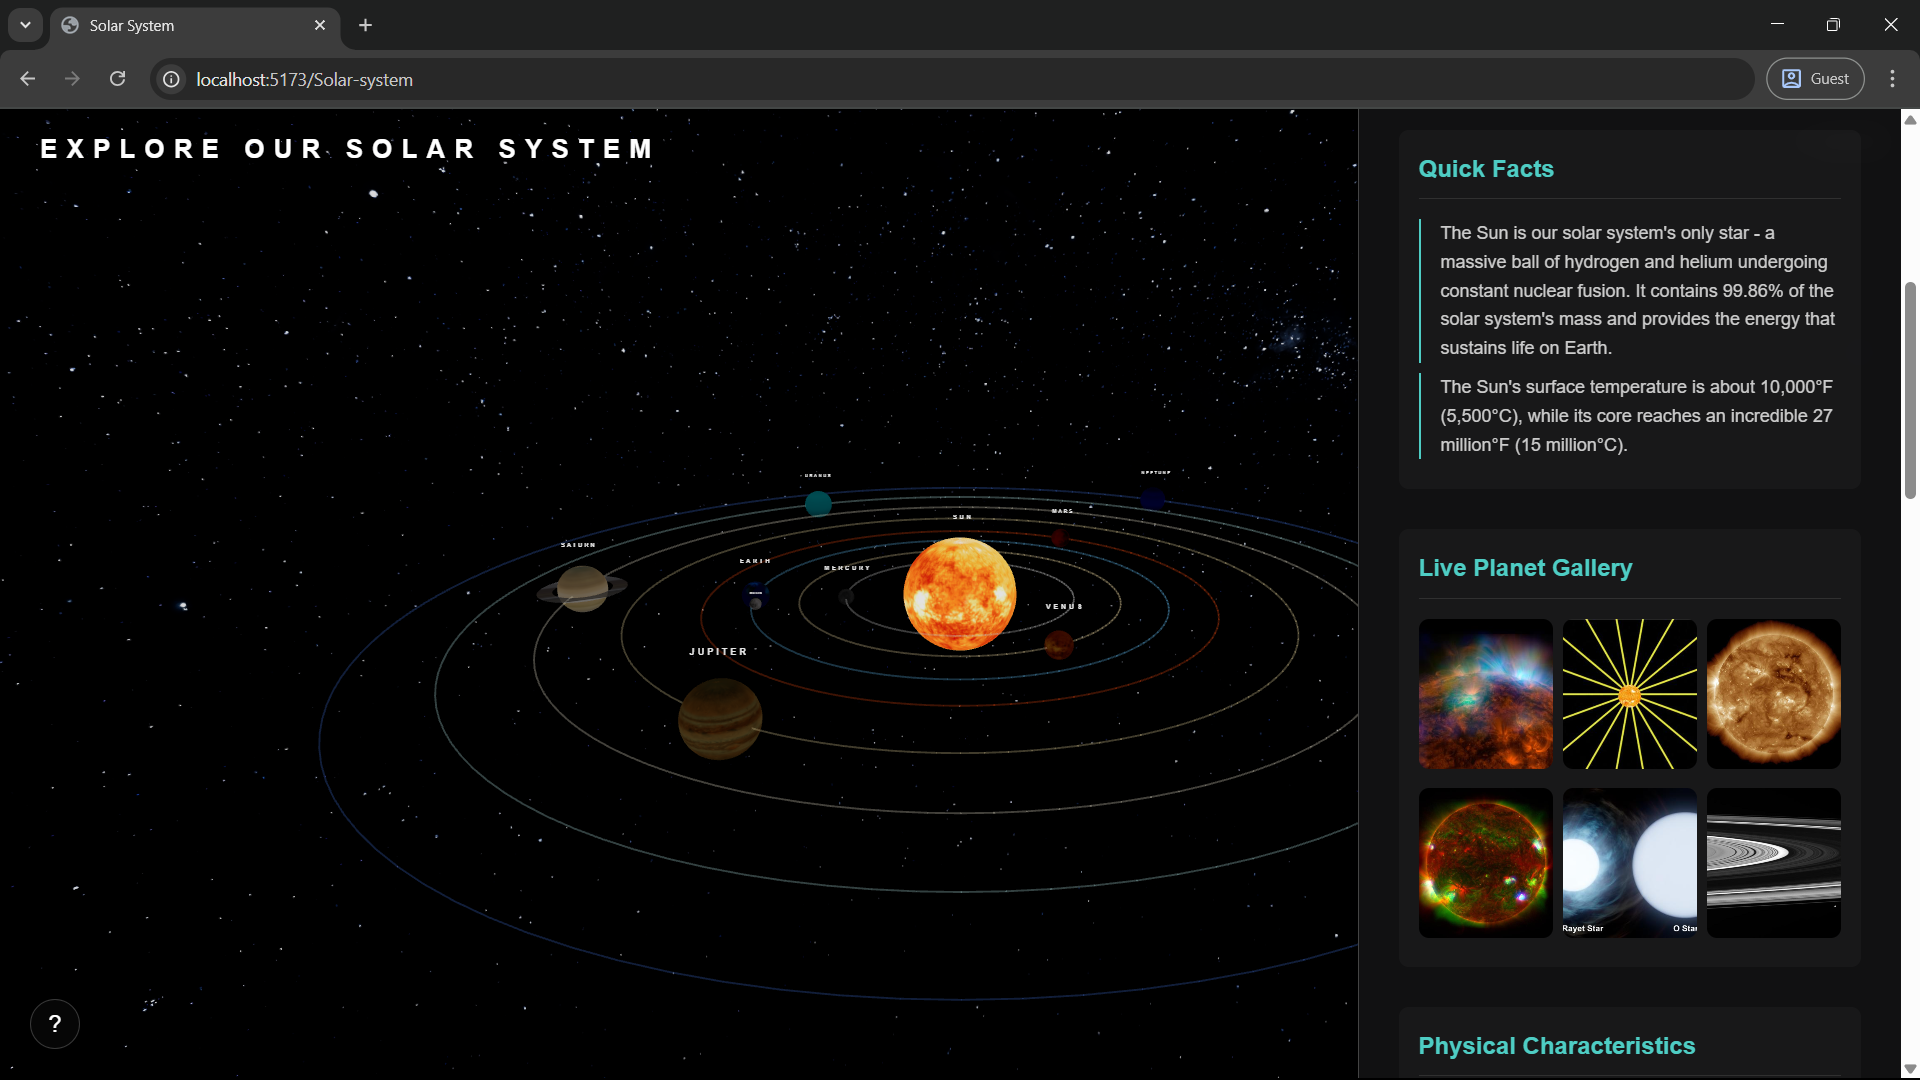Open the Rayet Star gallery image

click(x=1629, y=863)
